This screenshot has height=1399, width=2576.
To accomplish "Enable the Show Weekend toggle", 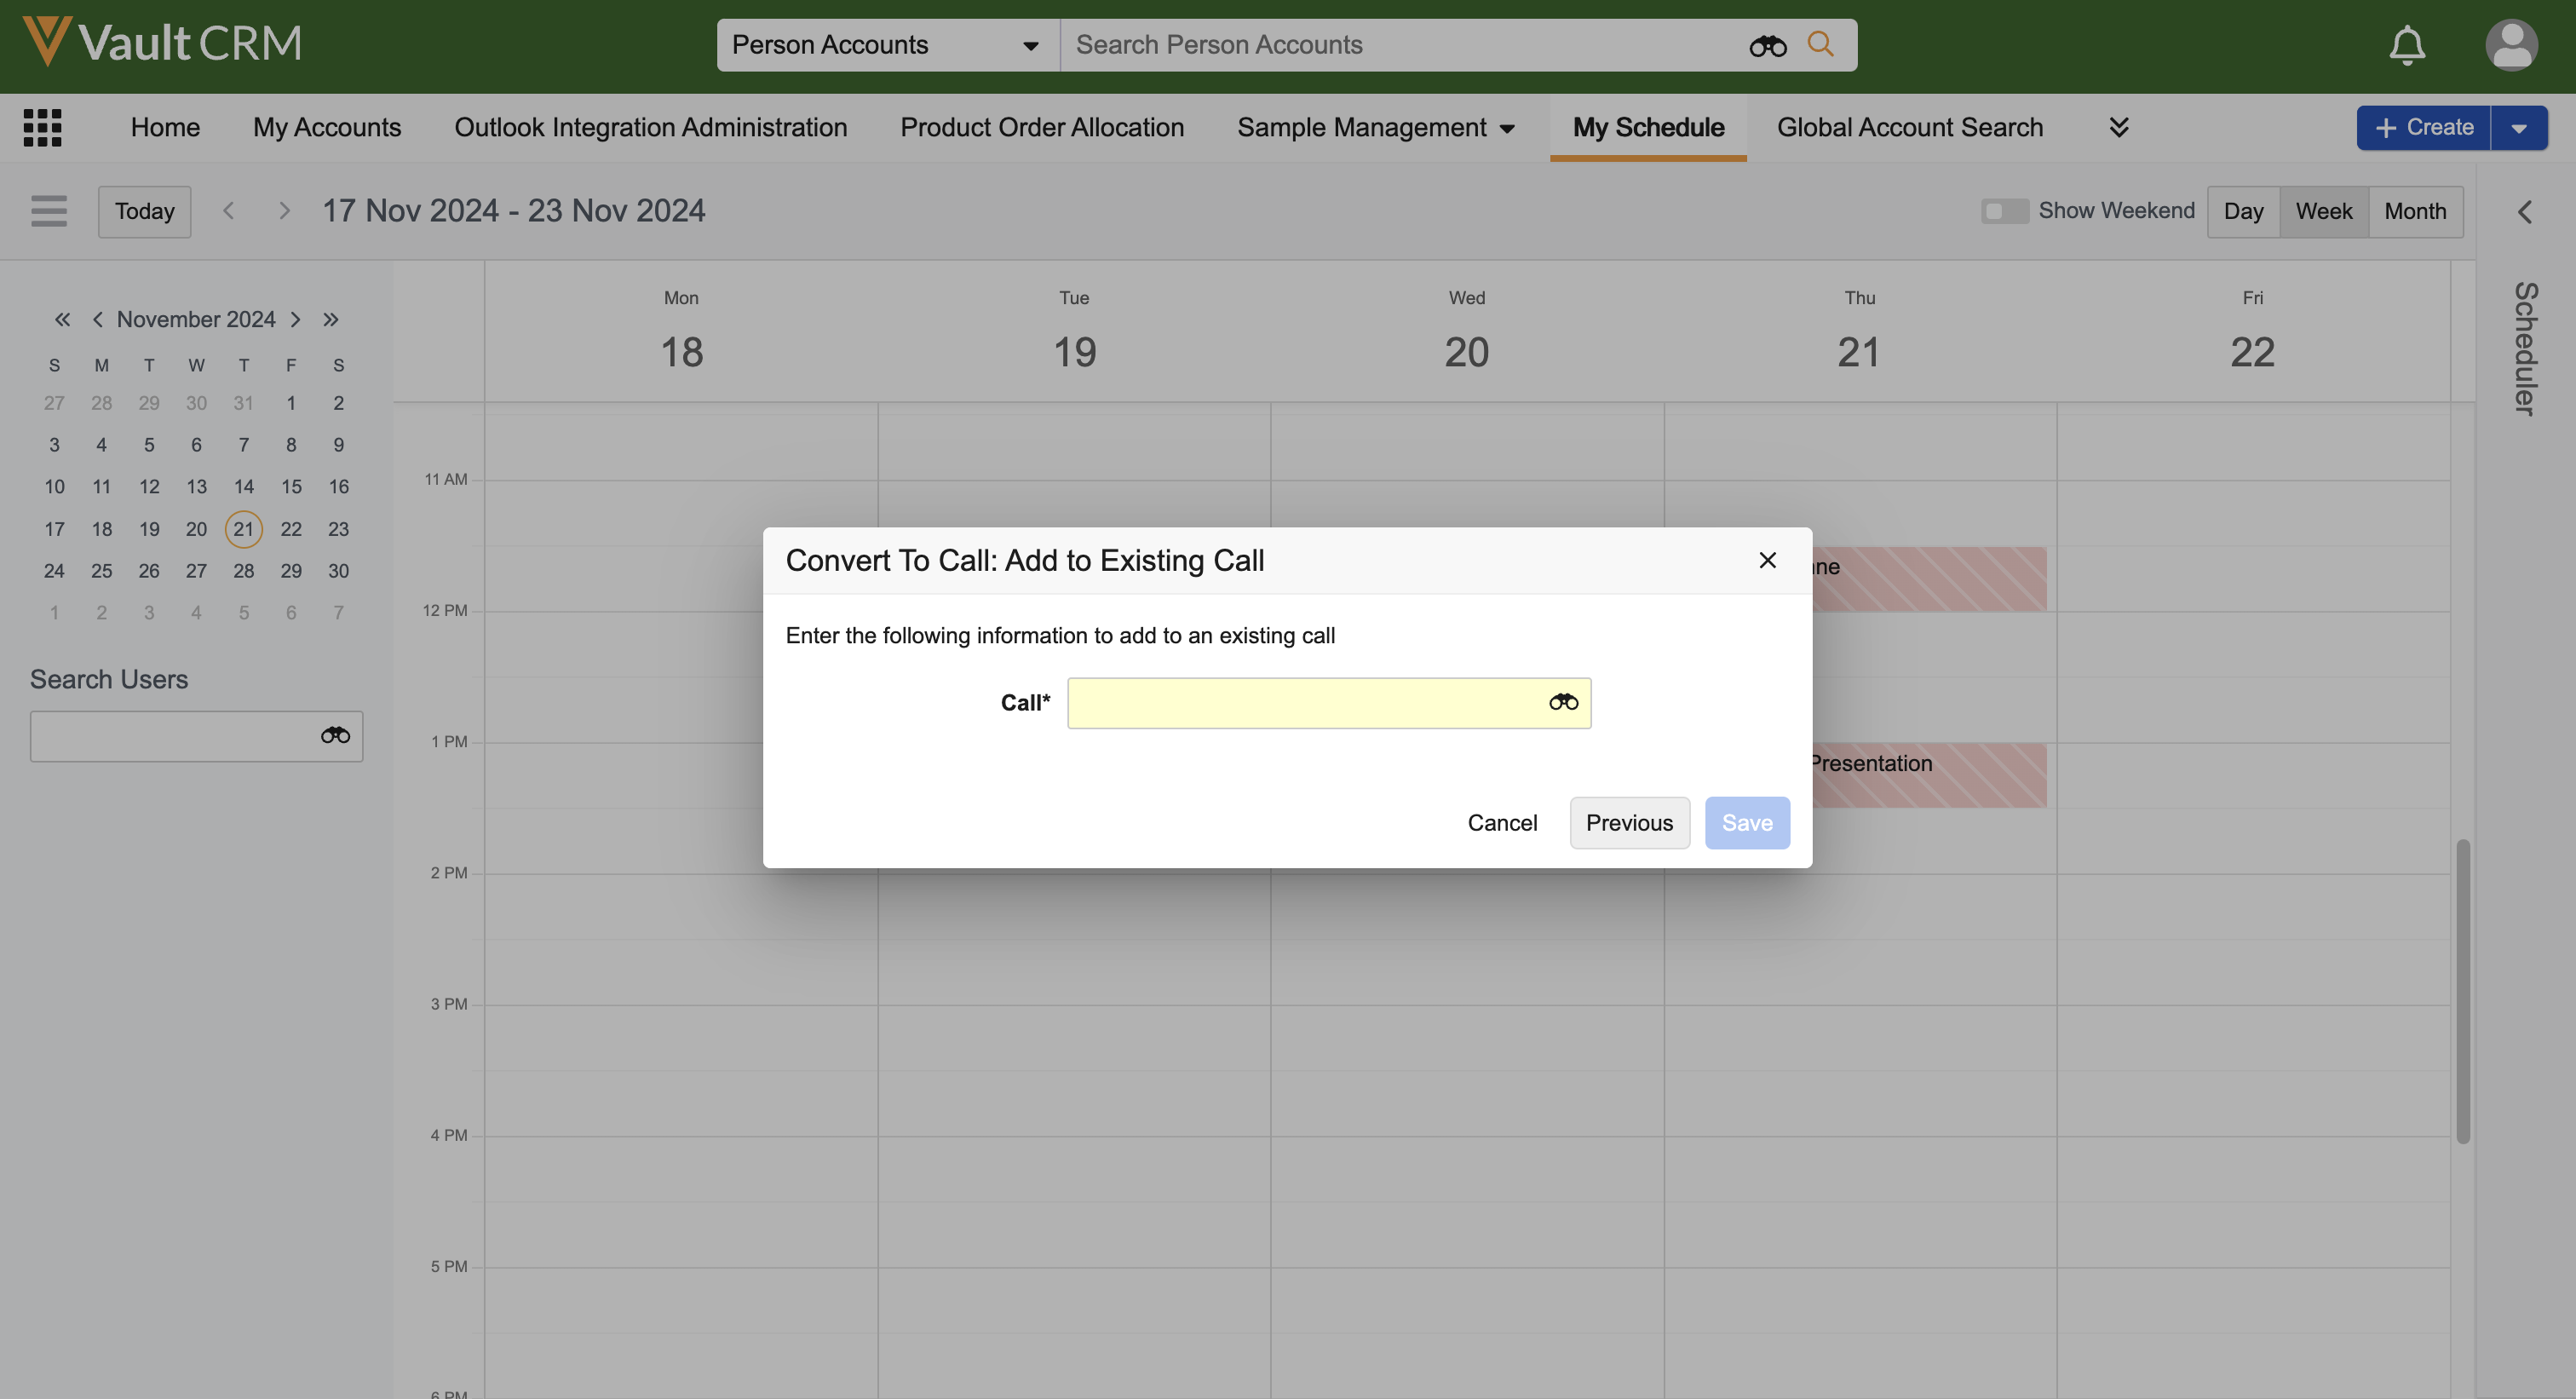I will 2004,211.
